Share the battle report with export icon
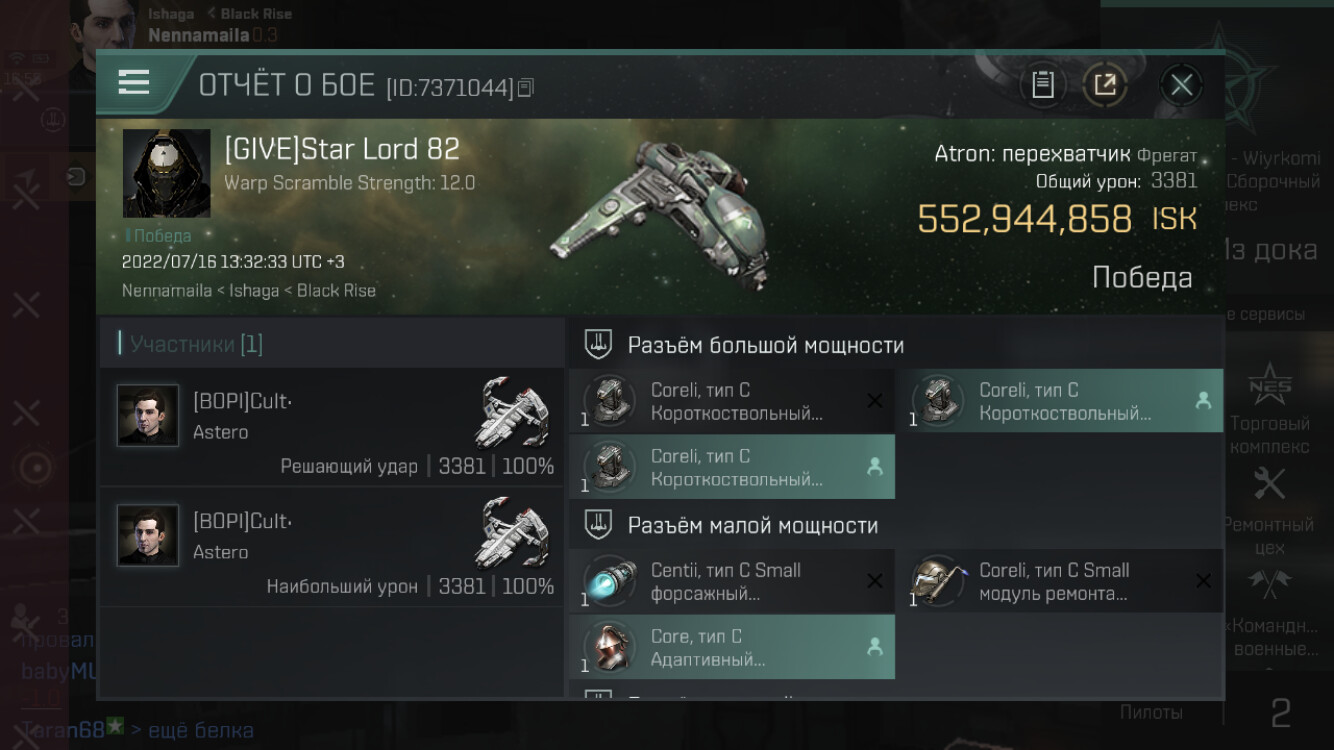Viewport: 1334px width, 750px height. (x=1104, y=85)
